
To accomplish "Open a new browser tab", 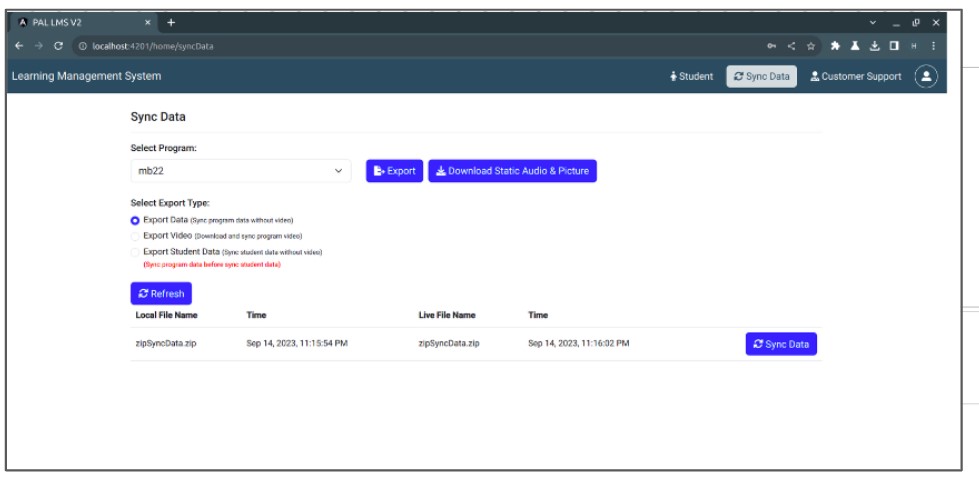I will [171, 22].
